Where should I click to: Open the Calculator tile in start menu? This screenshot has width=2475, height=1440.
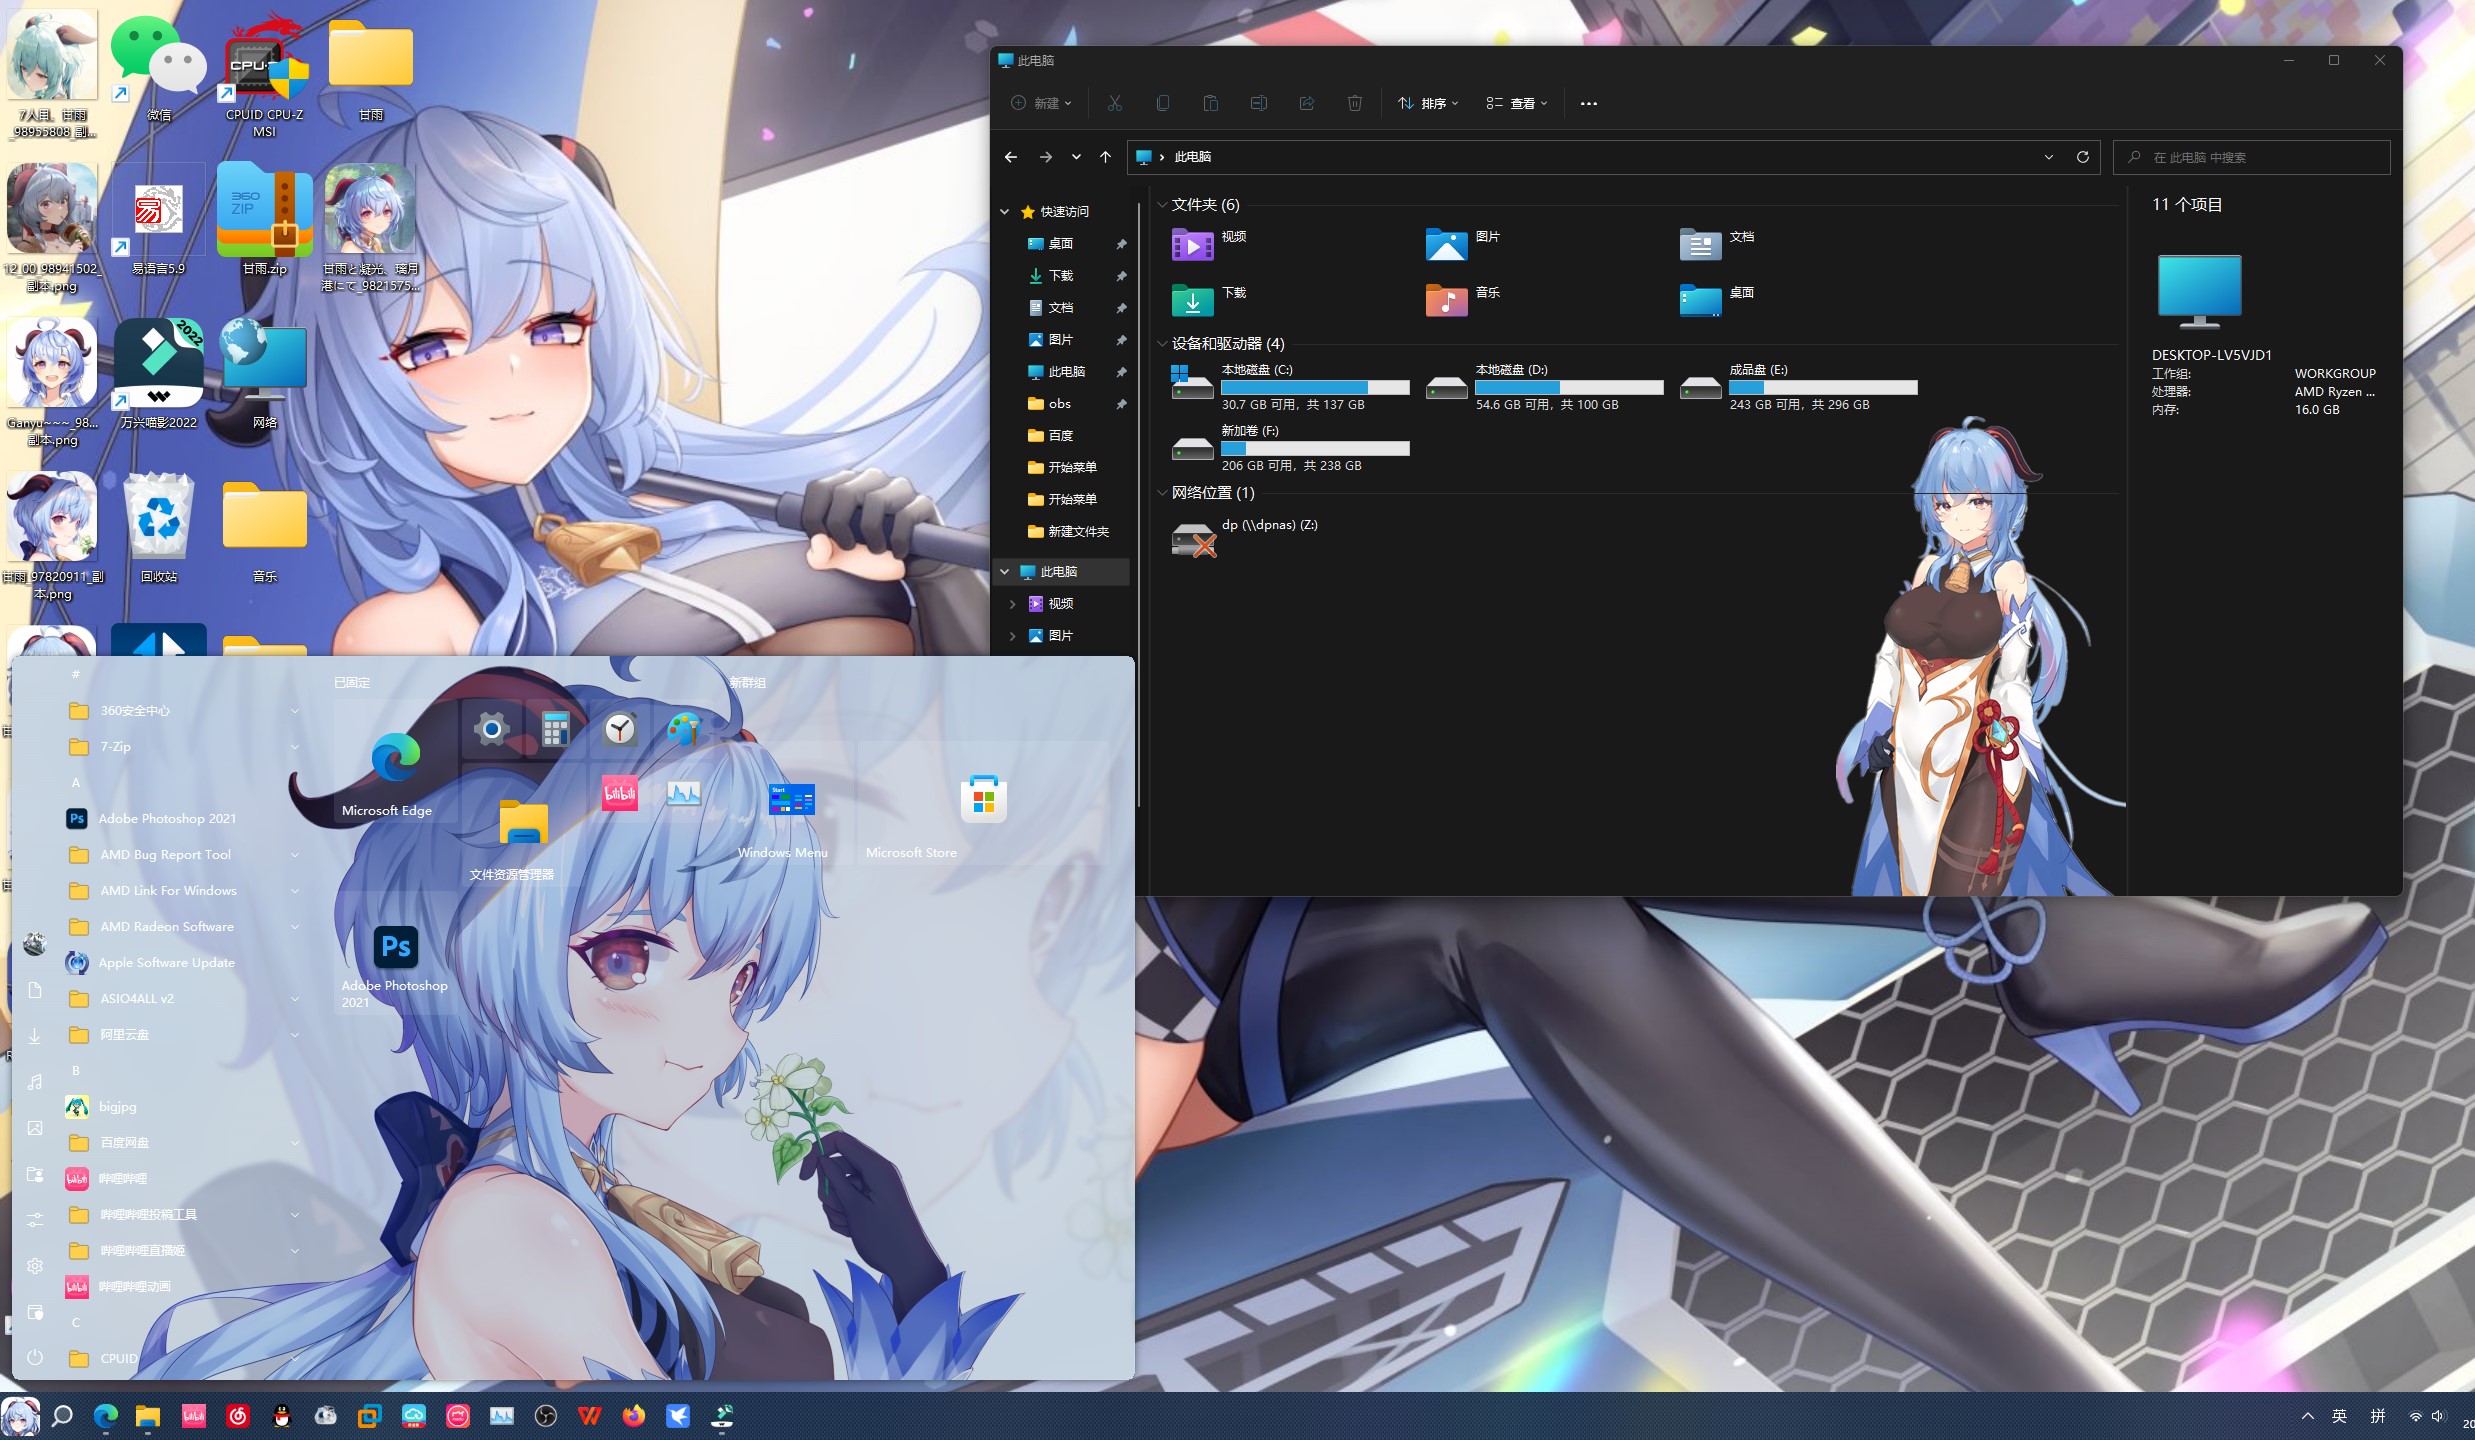[x=555, y=729]
